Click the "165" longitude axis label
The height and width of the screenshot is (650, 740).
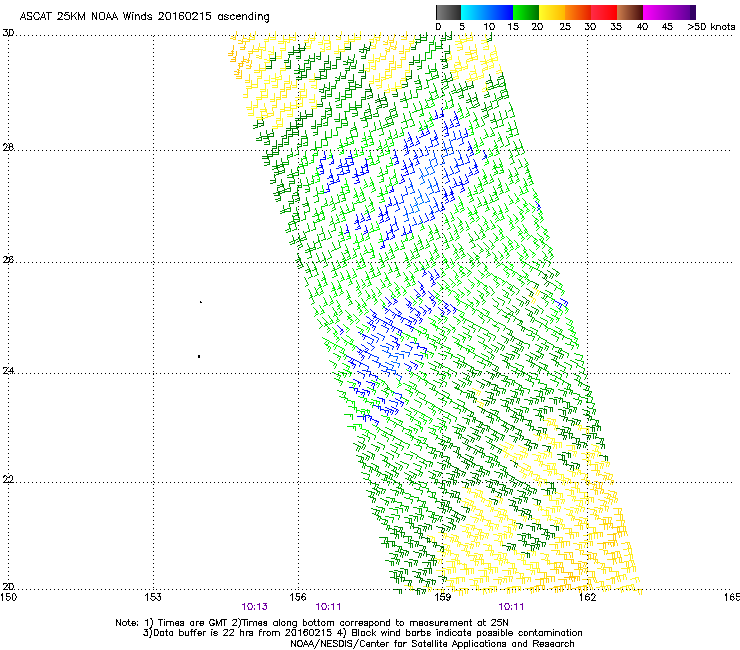click(732, 597)
